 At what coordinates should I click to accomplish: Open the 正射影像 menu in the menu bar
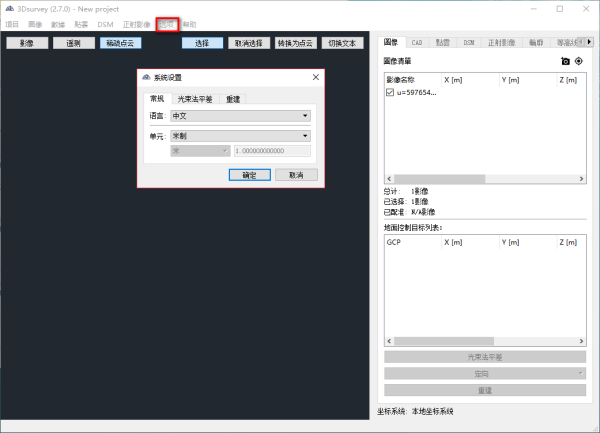click(x=136, y=24)
